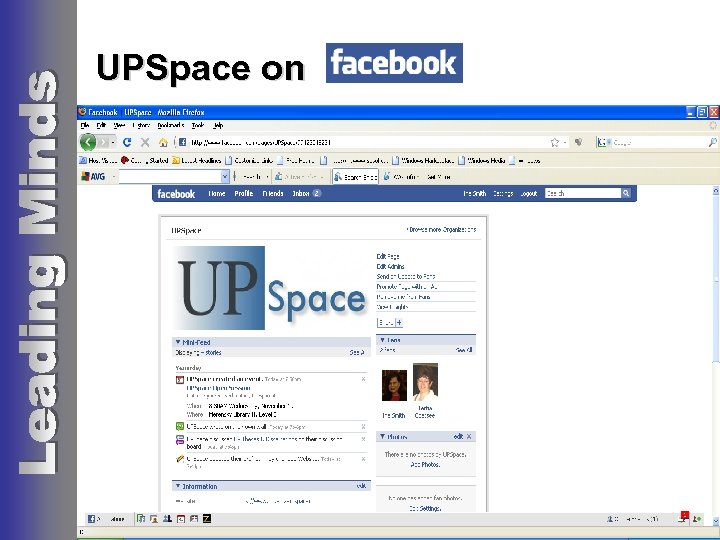Close the Photos box with its X

point(469,437)
